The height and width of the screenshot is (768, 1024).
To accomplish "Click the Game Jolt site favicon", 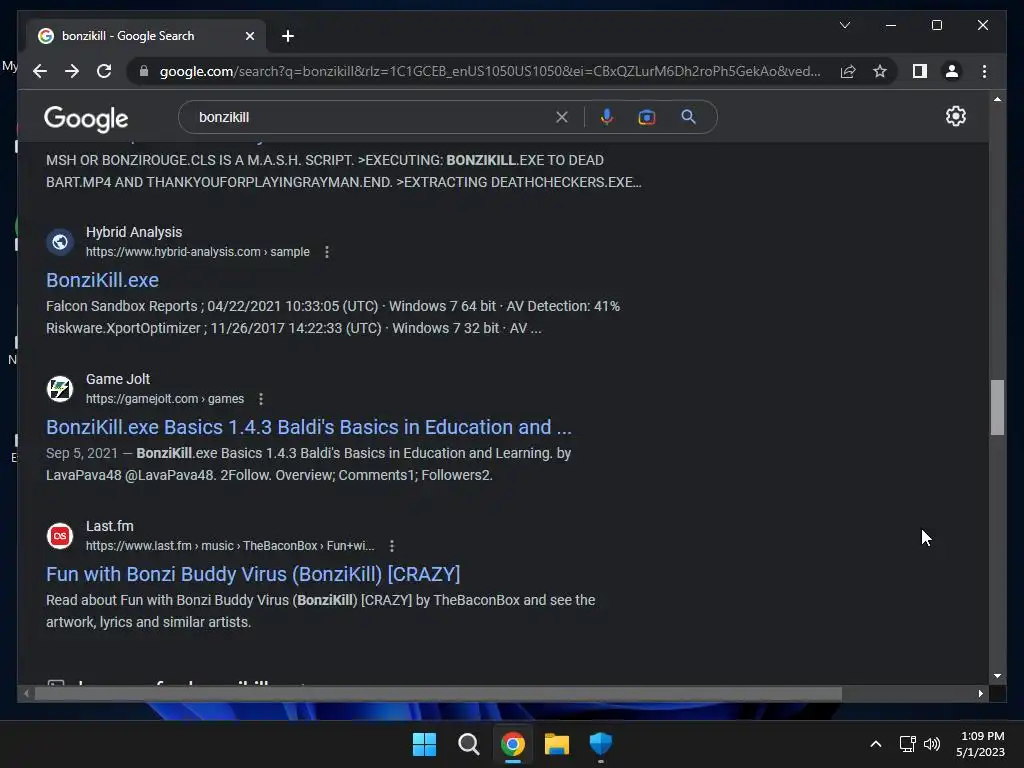I will coord(59,389).
